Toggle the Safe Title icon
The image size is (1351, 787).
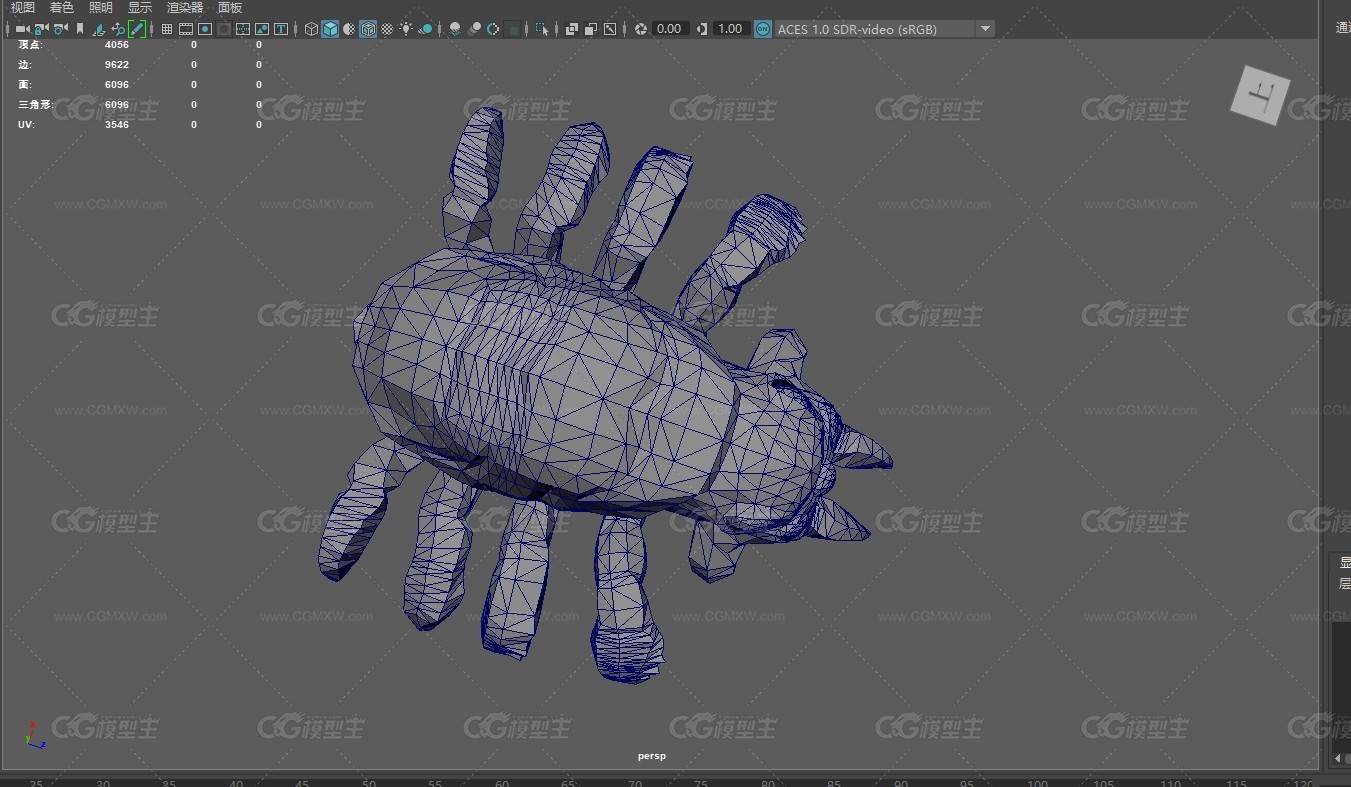tap(281, 29)
